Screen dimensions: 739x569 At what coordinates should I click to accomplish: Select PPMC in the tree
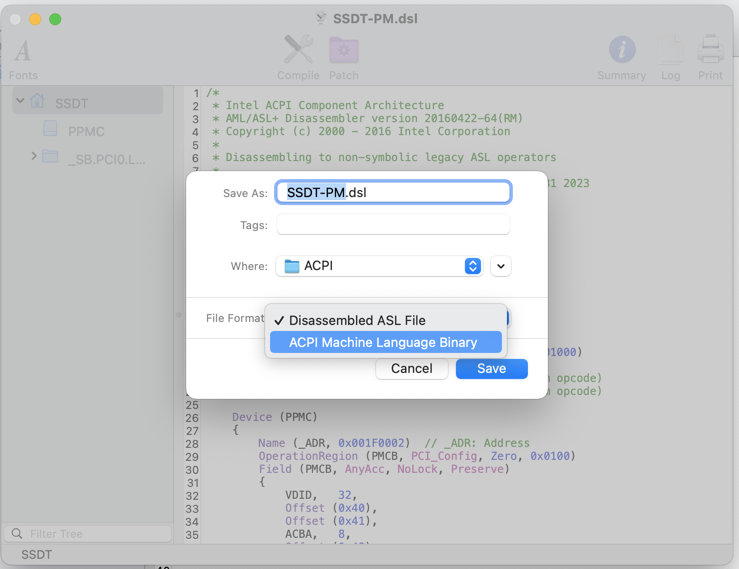coord(86,132)
